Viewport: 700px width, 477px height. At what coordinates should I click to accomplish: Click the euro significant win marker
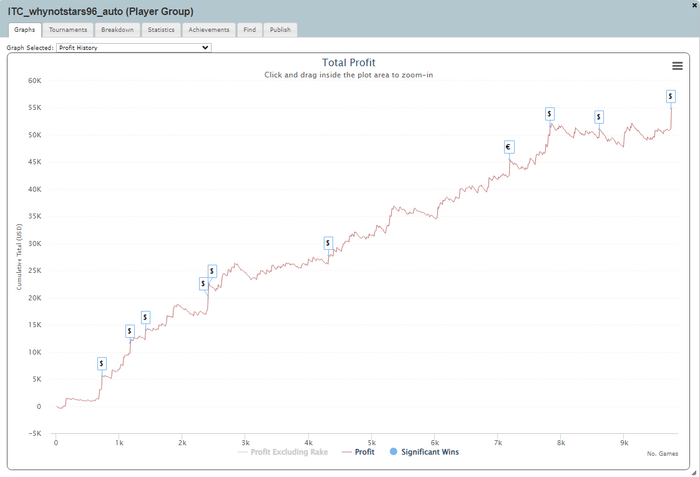(508, 147)
